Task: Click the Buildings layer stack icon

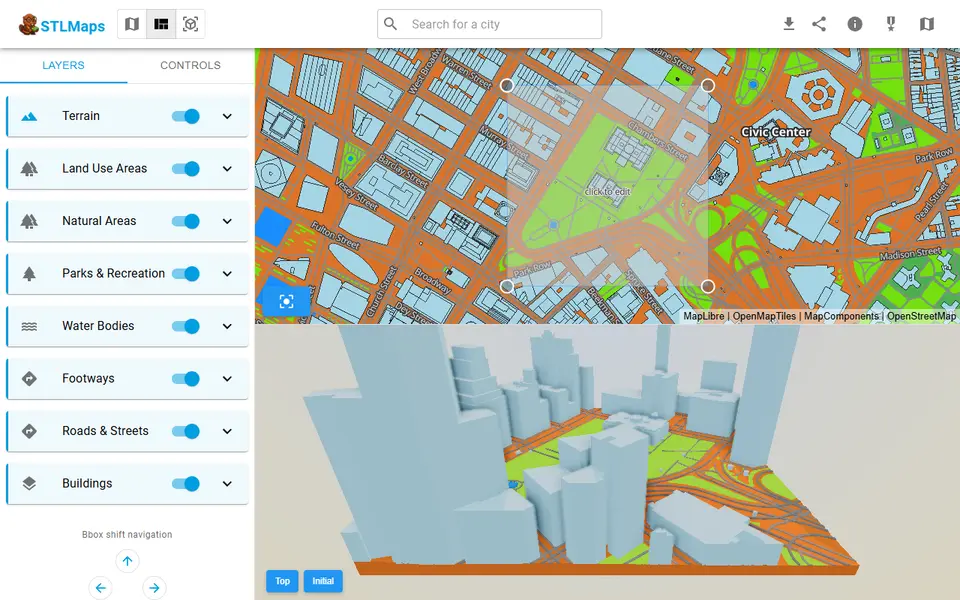Action: click(x=29, y=484)
